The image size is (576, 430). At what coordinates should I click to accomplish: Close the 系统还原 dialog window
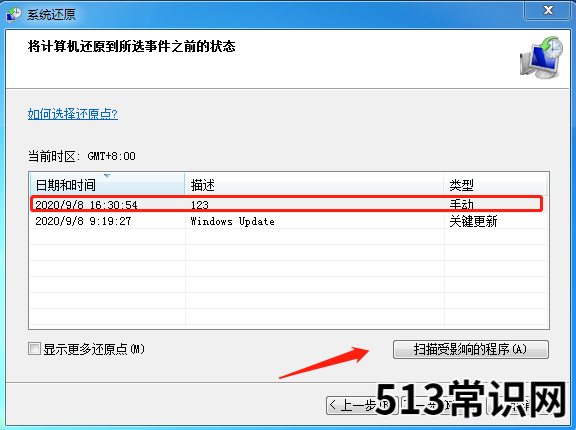(x=548, y=10)
